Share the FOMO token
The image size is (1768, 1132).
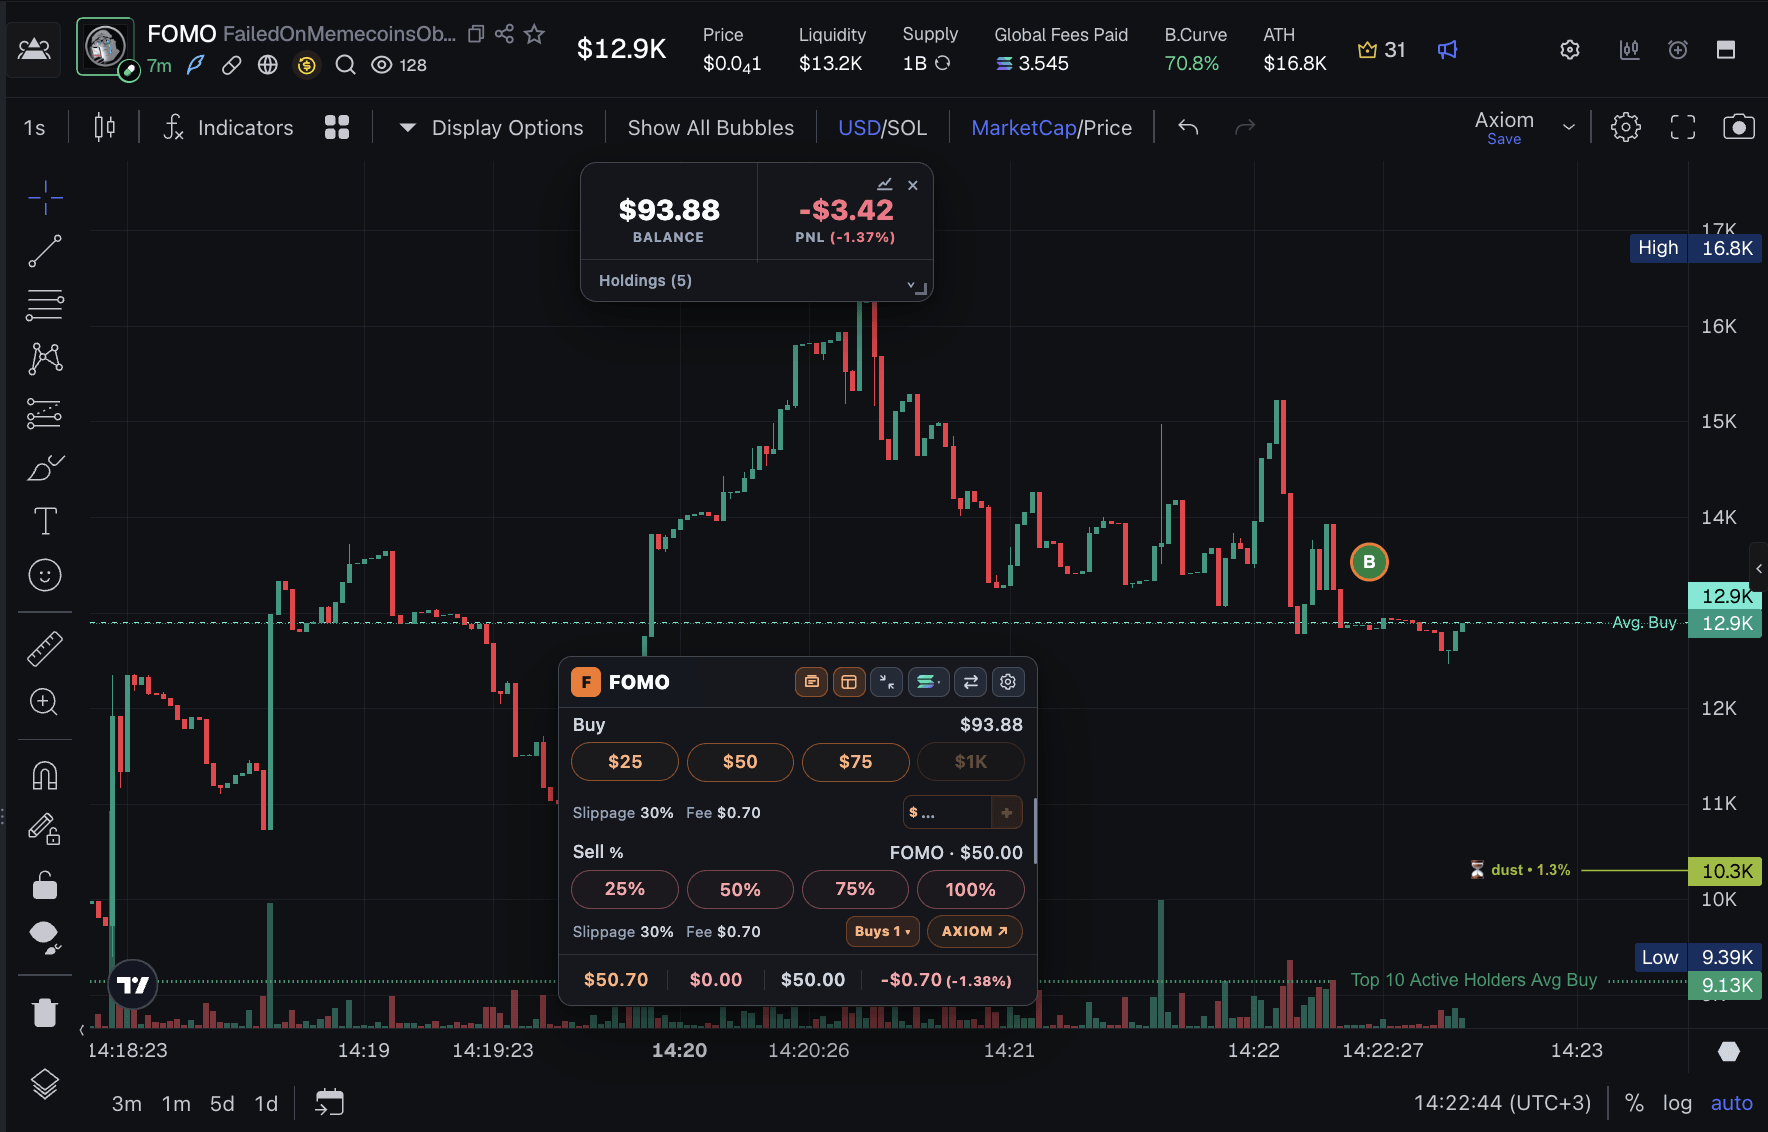504,34
